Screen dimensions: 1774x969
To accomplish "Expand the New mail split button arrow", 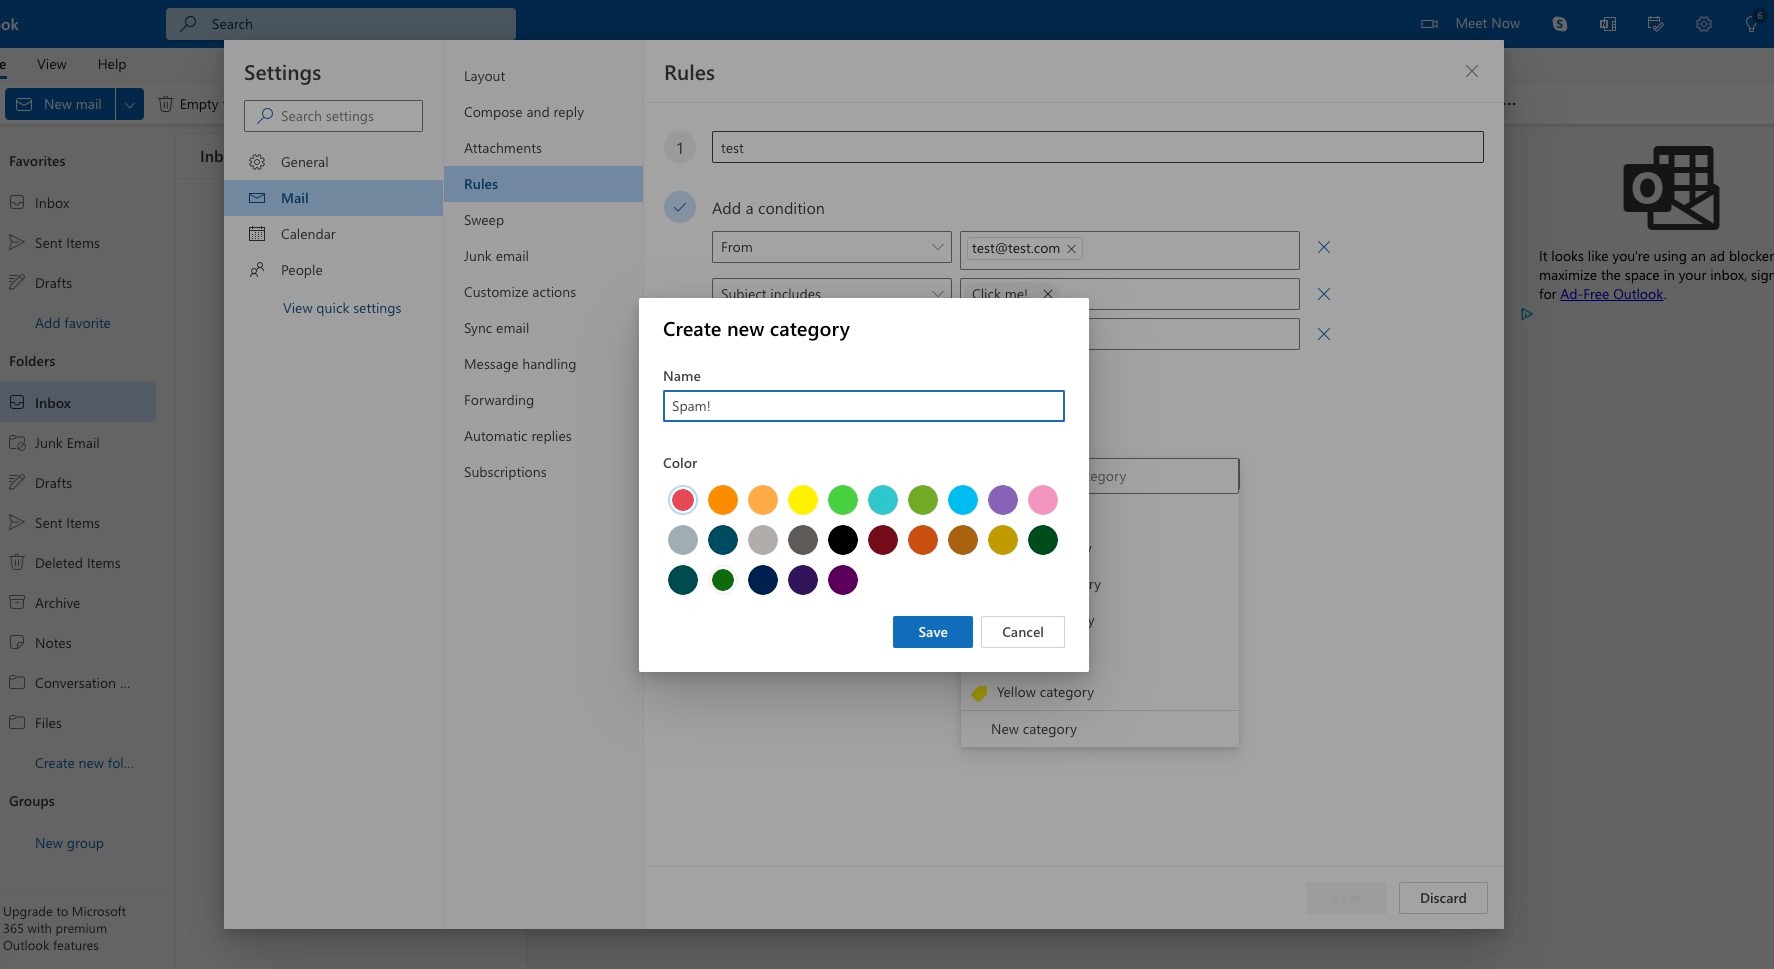I will pos(130,104).
